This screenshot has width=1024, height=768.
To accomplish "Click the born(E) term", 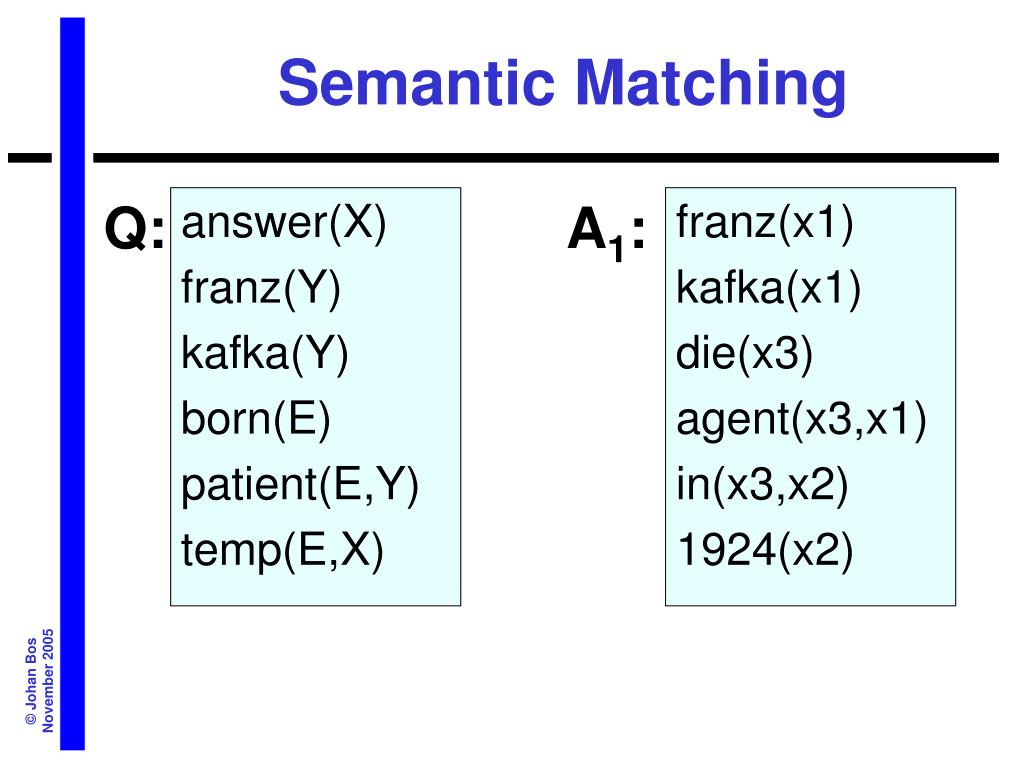I will [x=255, y=419].
